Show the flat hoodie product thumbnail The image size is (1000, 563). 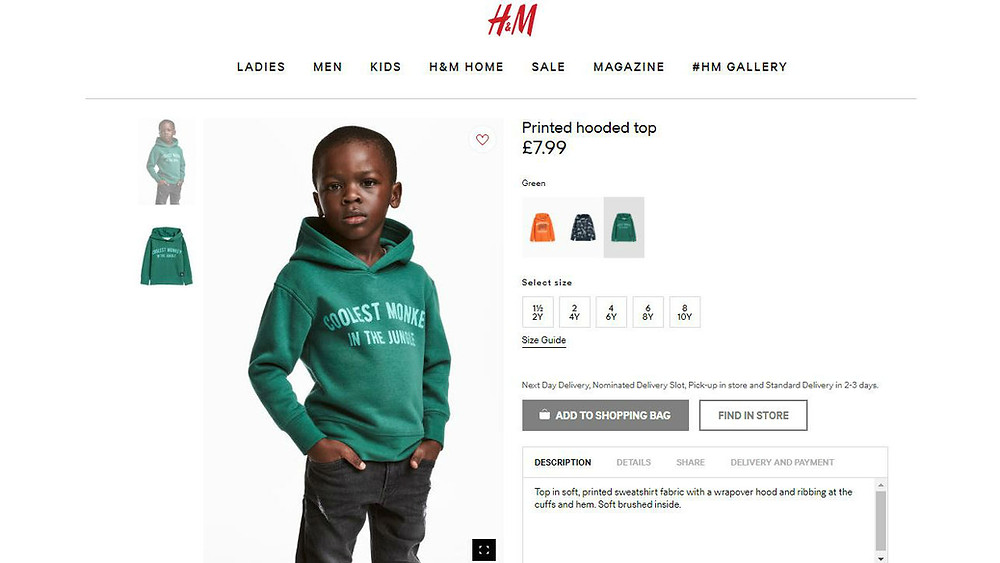coord(166,256)
